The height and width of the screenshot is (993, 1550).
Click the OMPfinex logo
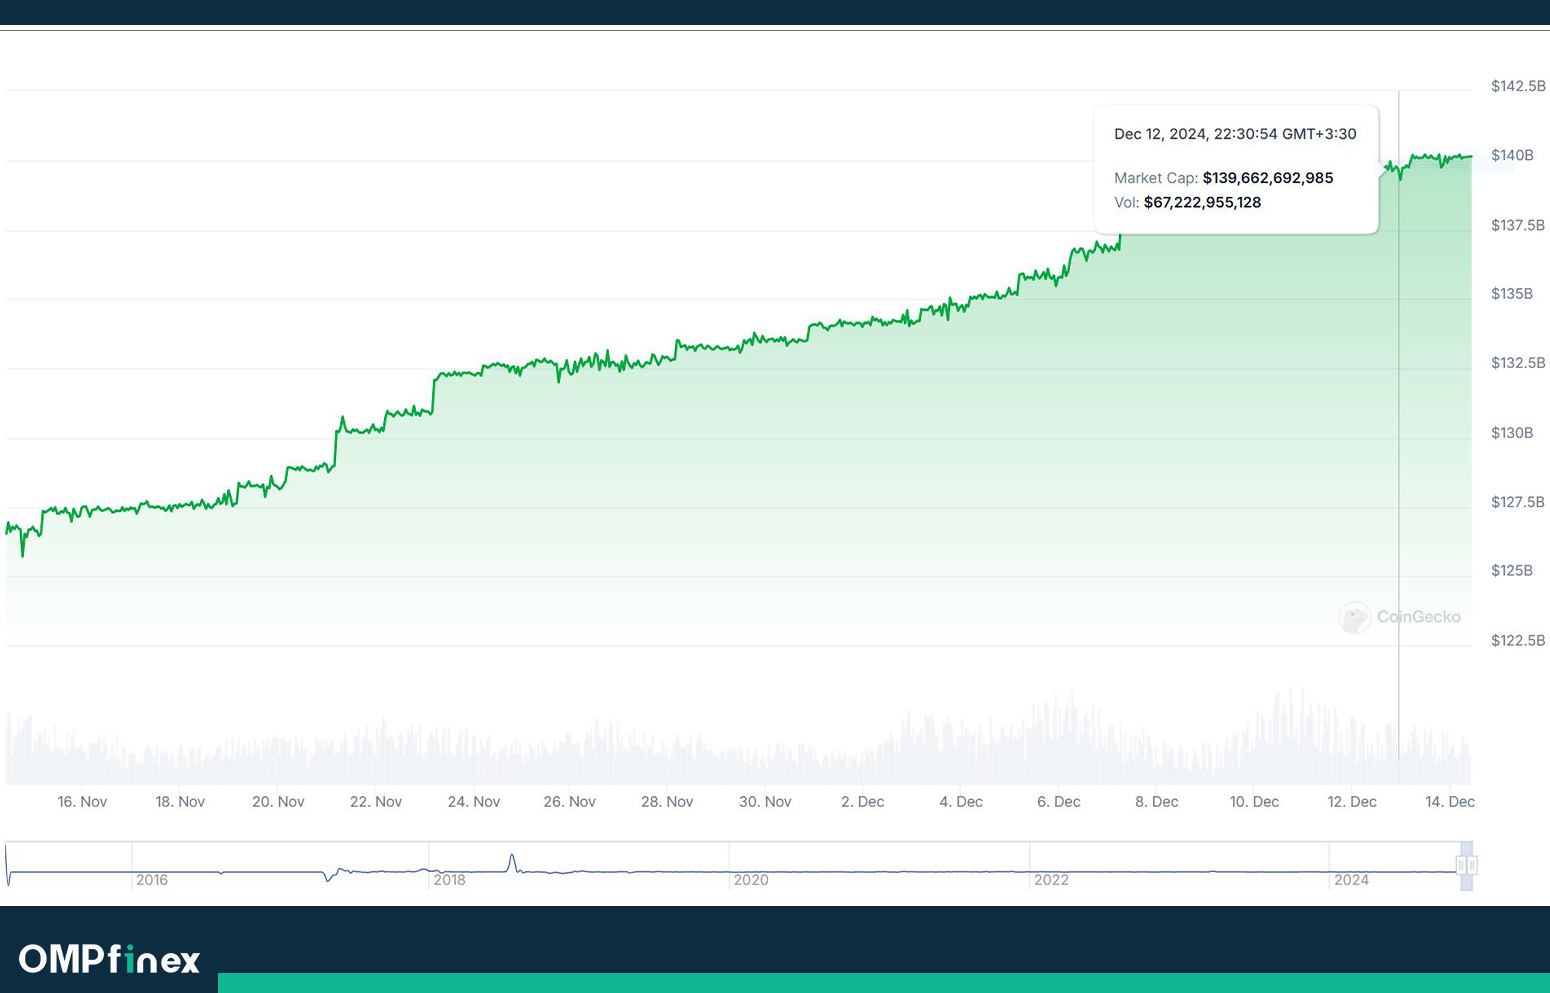(109, 959)
